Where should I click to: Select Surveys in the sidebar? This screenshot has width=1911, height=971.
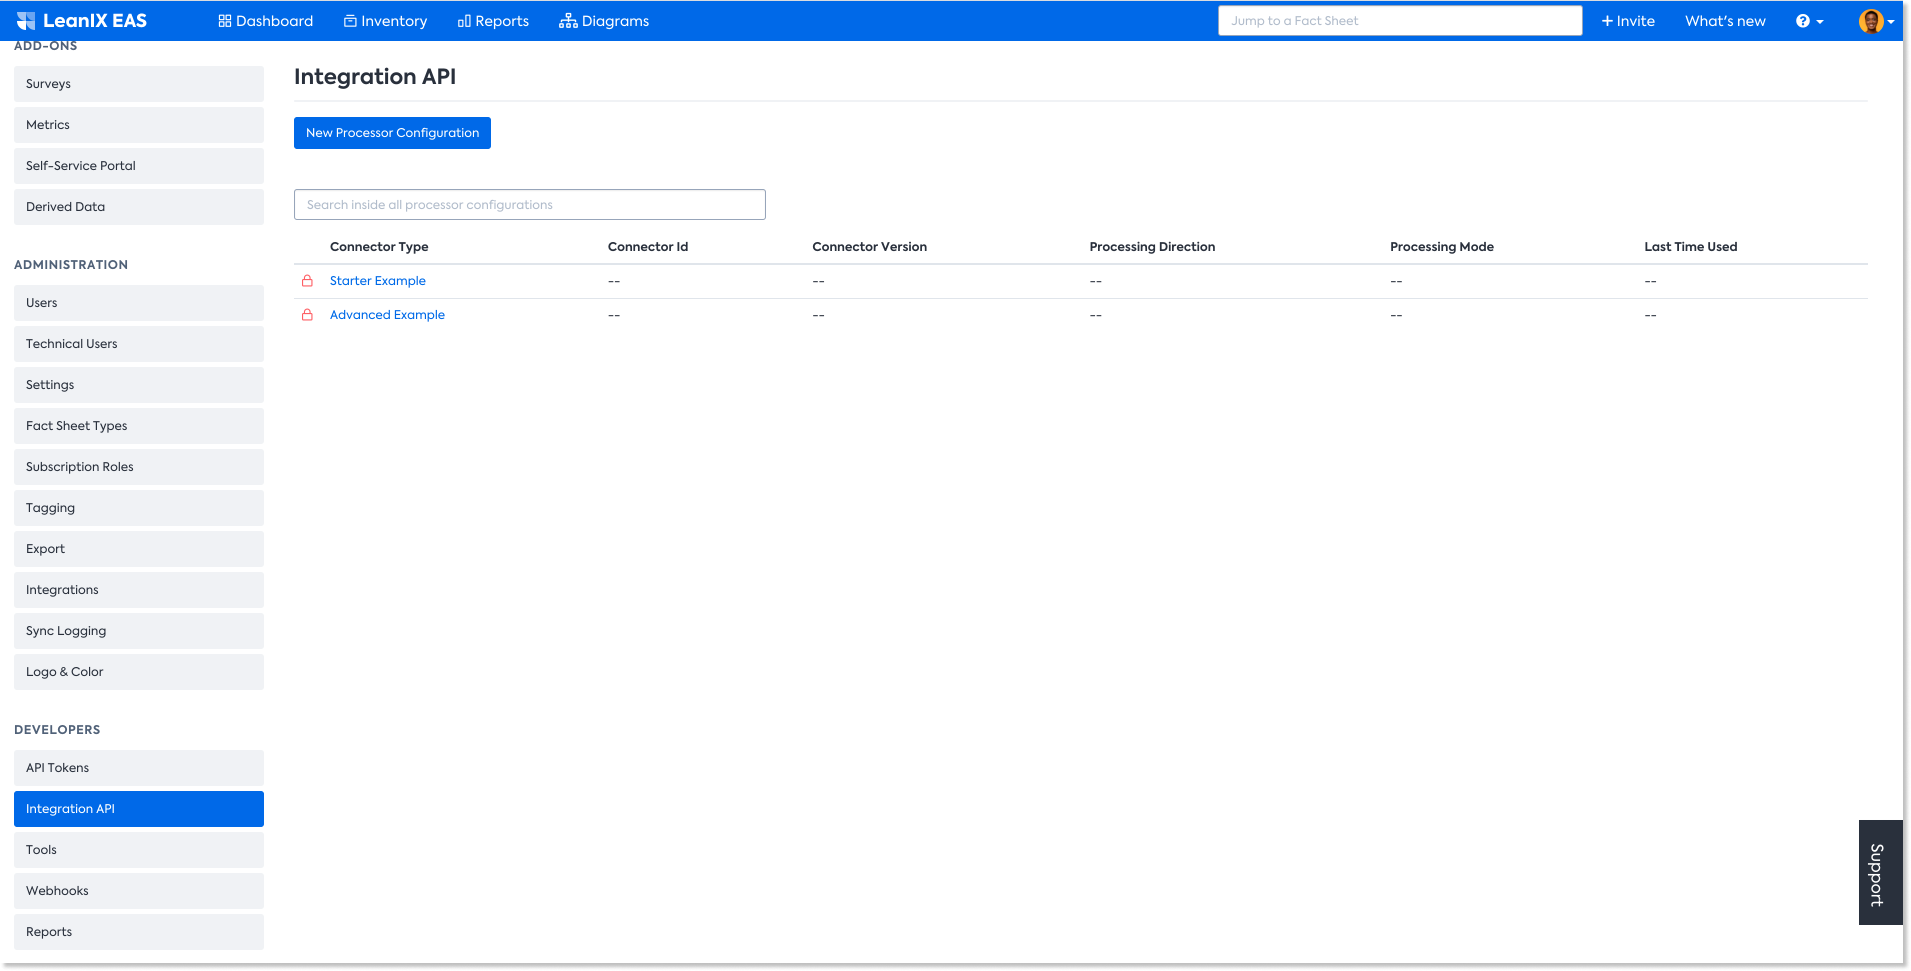pyautogui.click(x=139, y=84)
